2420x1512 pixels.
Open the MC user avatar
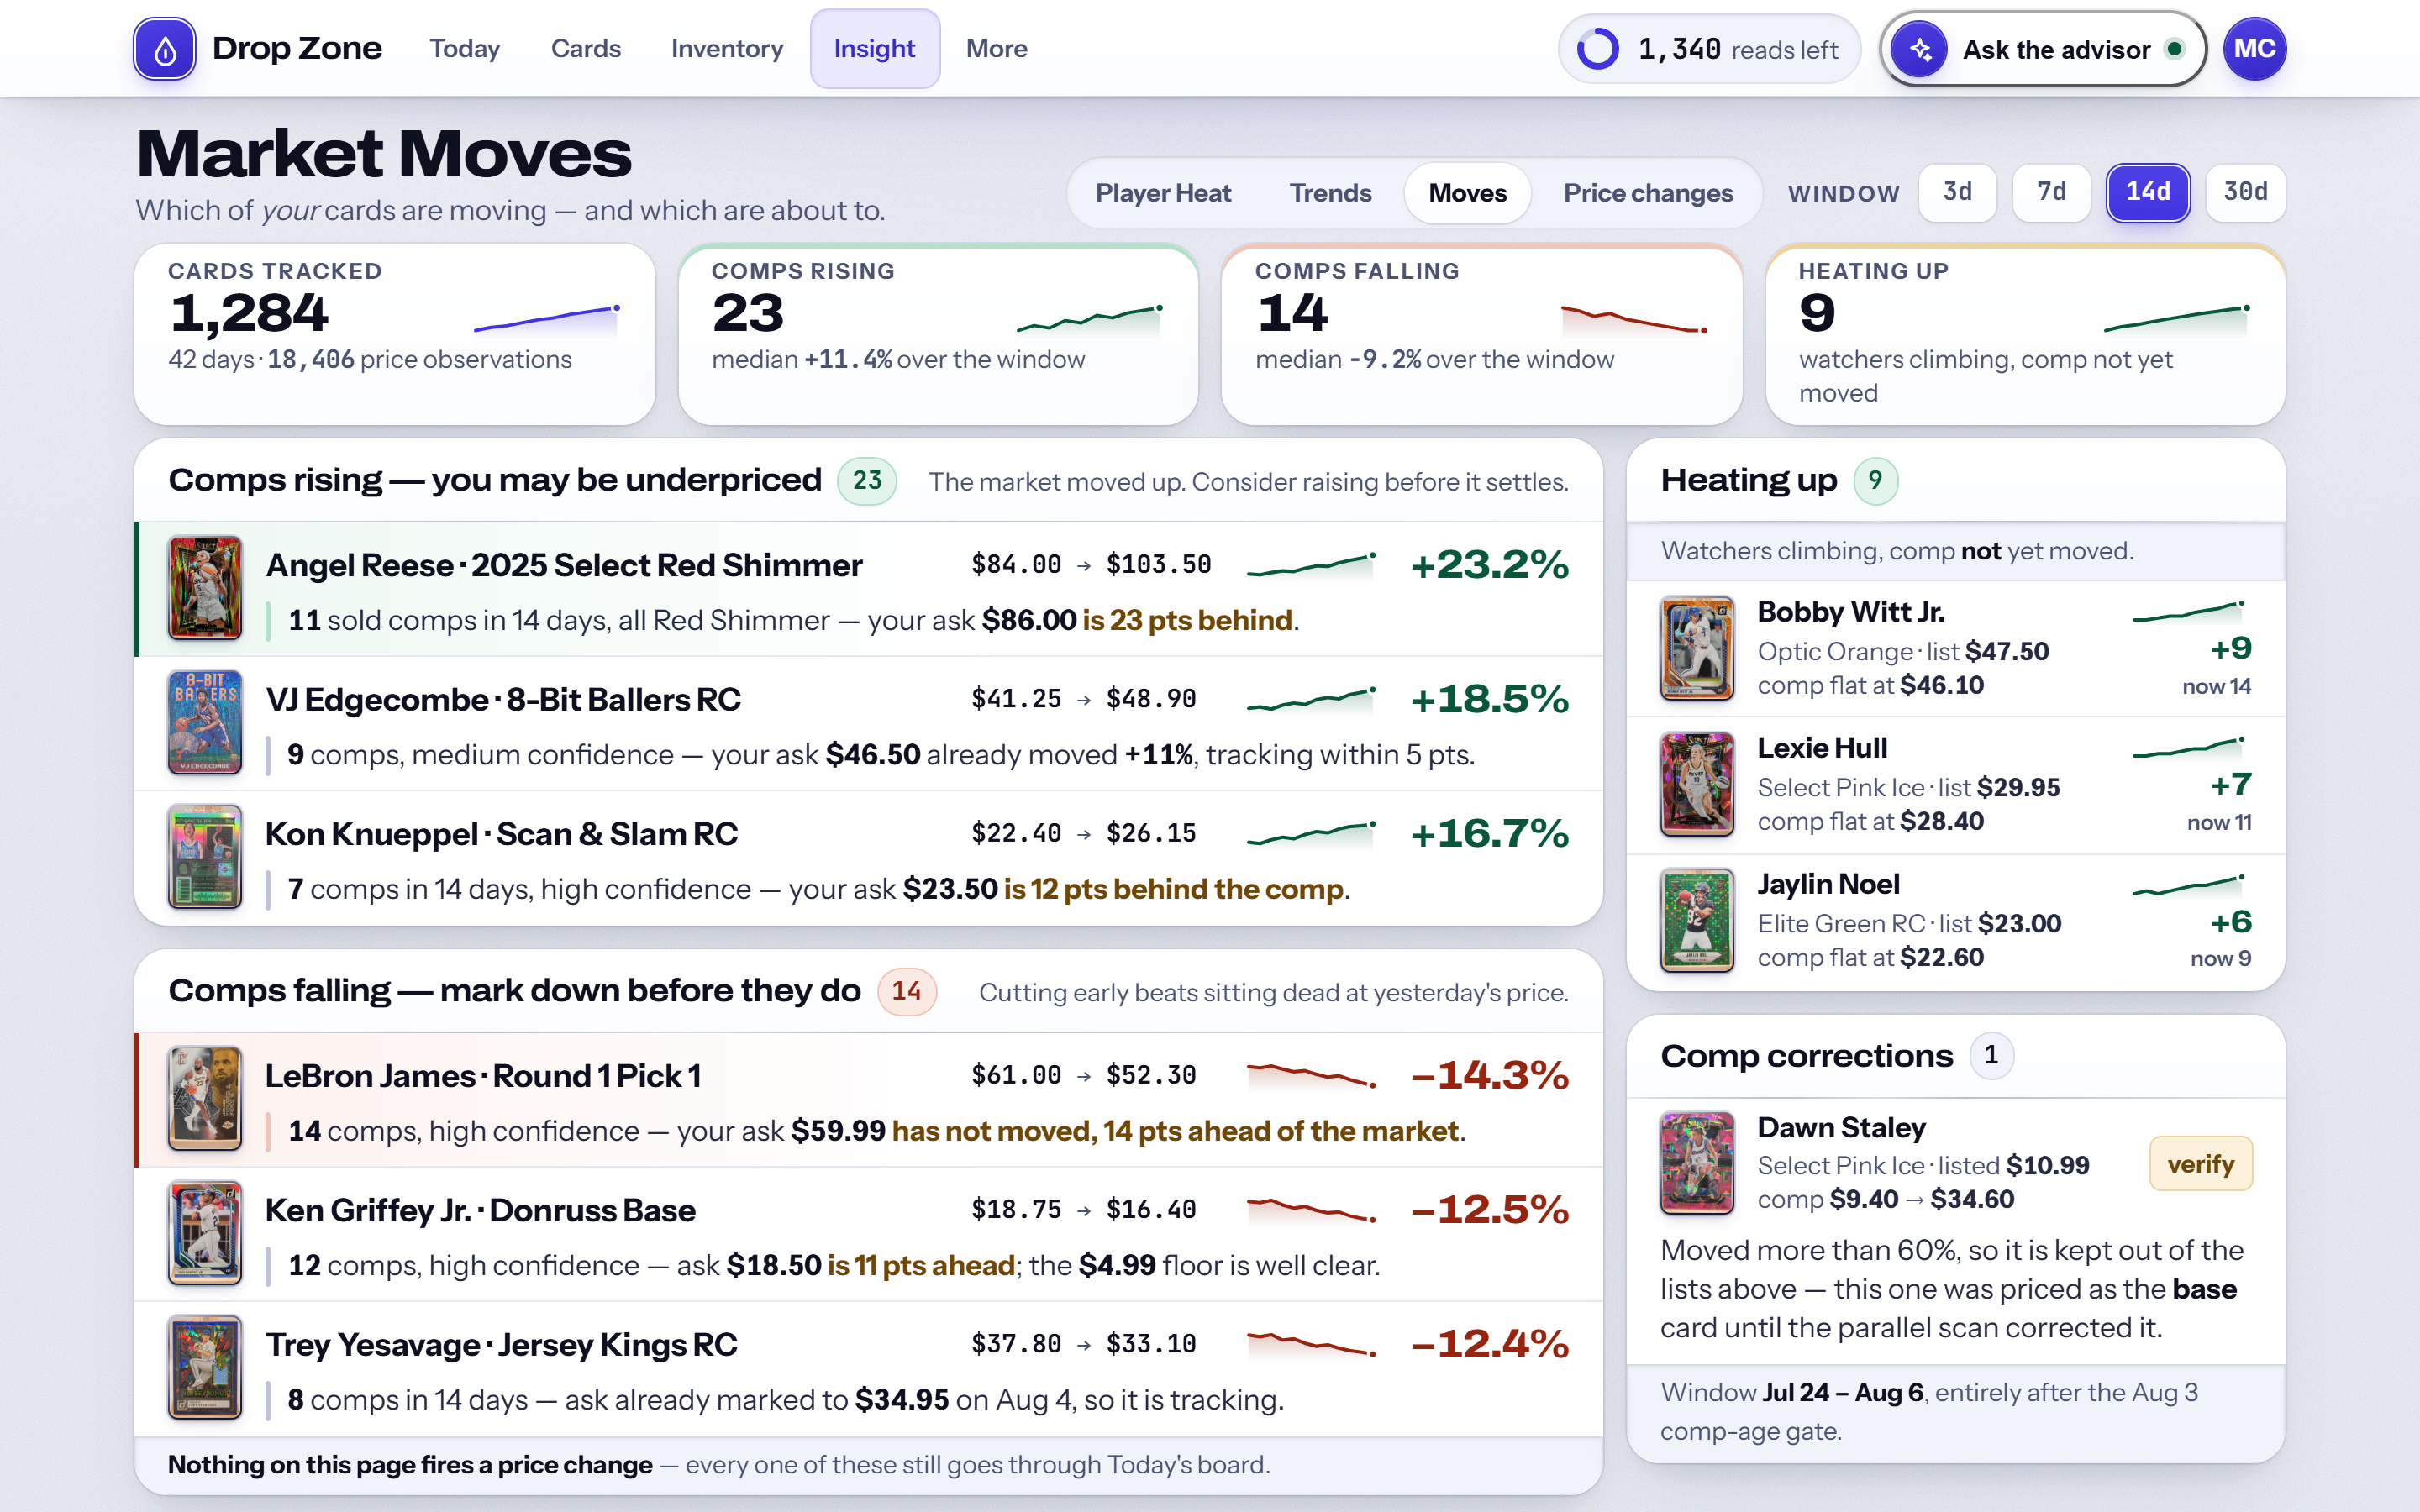pyautogui.click(x=2254, y=49)
